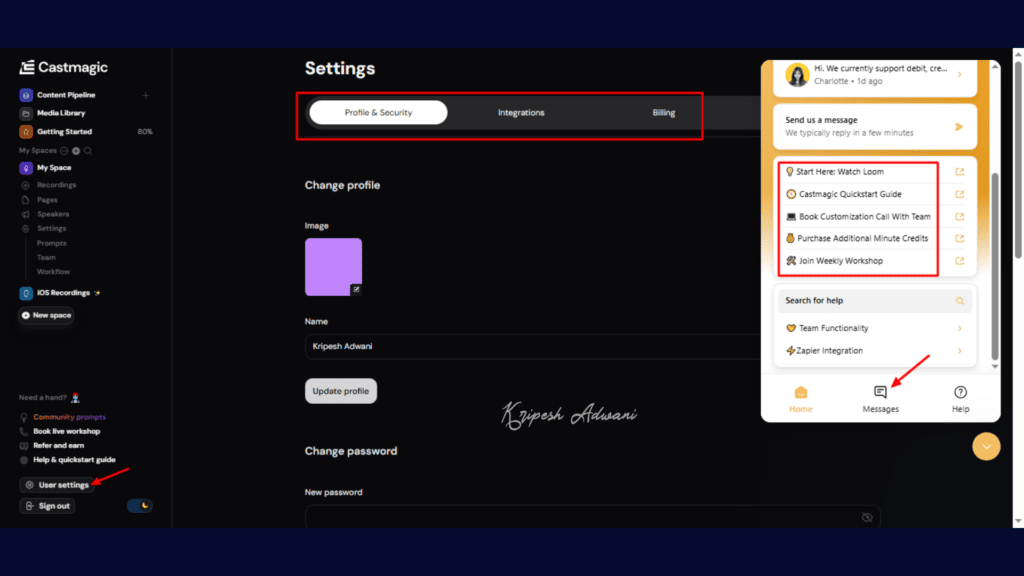1024x576 pixels.
Task: Open the Billing tab
Action: coord(663,113)
